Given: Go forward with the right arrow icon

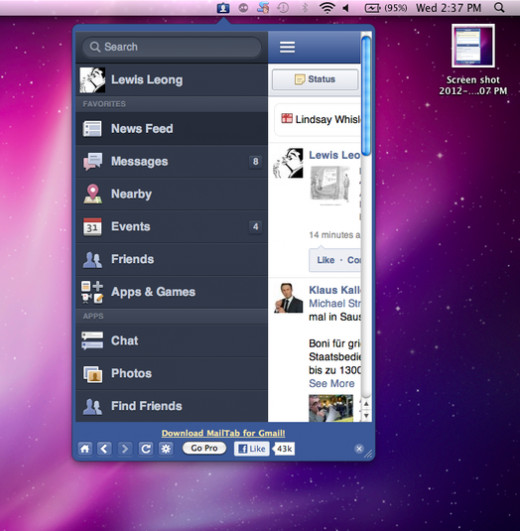Looking at the screenshot, I should [x=125, y=449].
